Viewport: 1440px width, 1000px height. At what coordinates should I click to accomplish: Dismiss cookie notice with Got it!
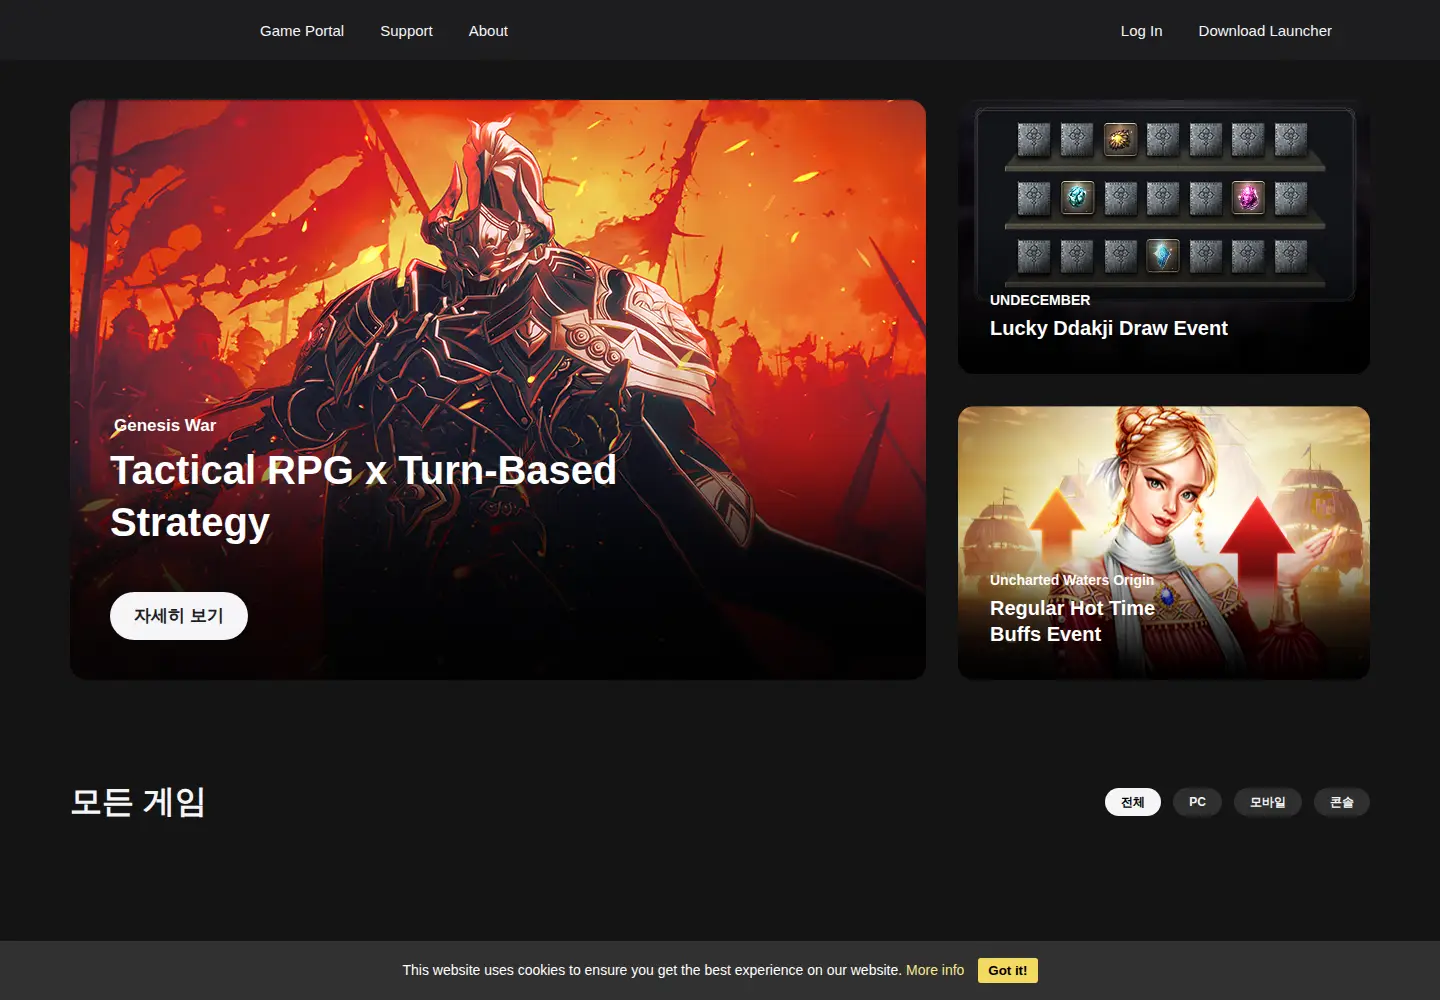[1008, 970]
